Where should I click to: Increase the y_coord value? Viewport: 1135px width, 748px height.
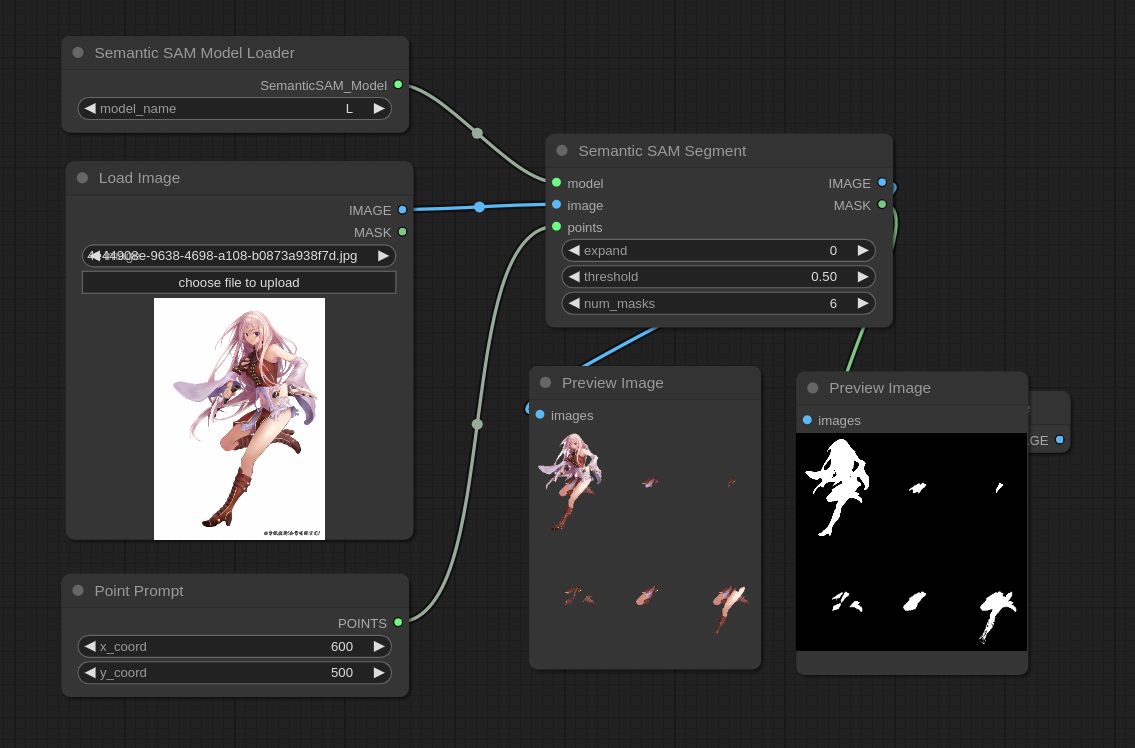point(379,673)
